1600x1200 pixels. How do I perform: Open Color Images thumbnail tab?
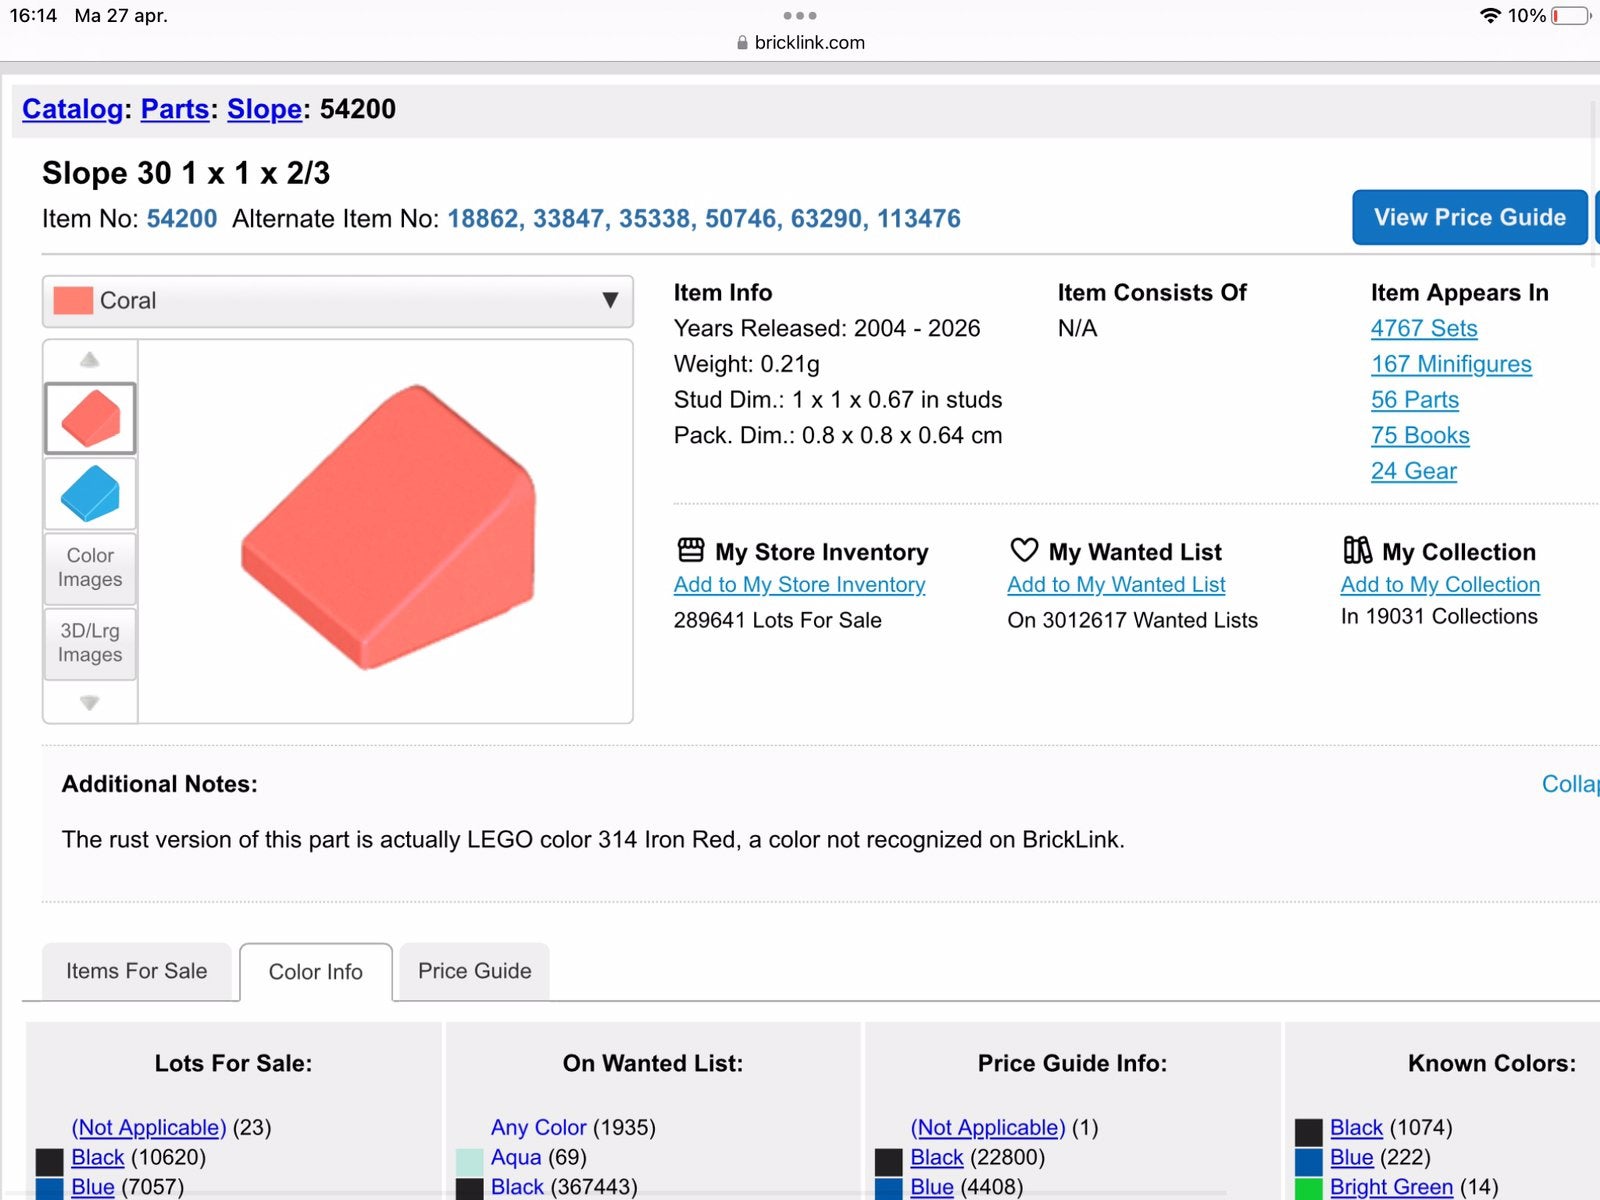(x=90, y=568)
